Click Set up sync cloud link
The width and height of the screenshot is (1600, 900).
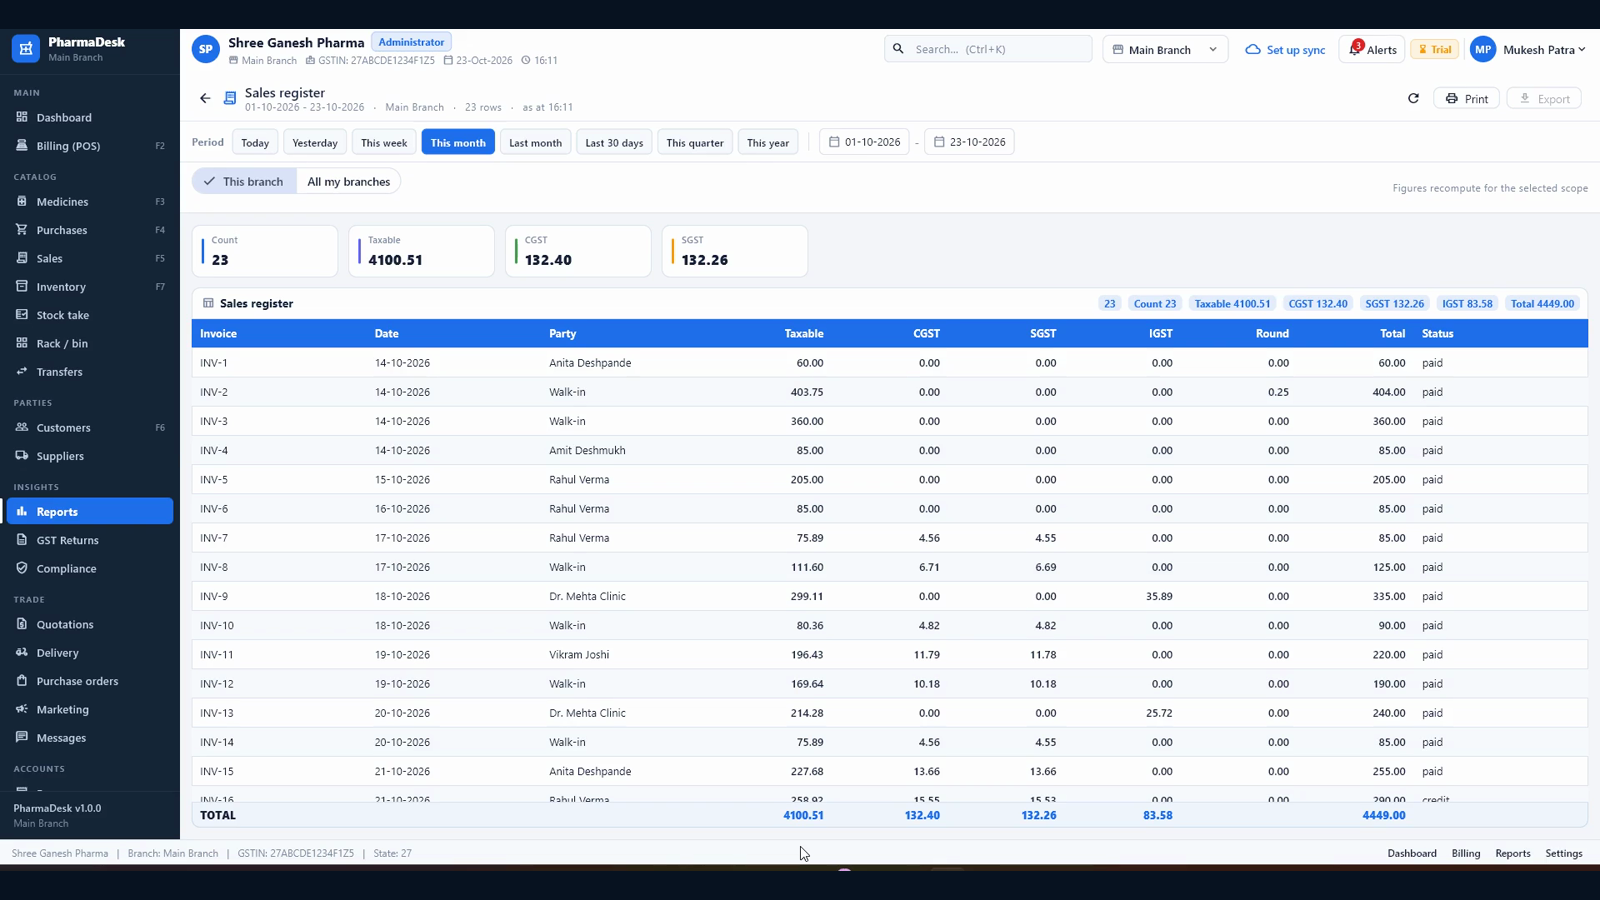pos(1285,49)
